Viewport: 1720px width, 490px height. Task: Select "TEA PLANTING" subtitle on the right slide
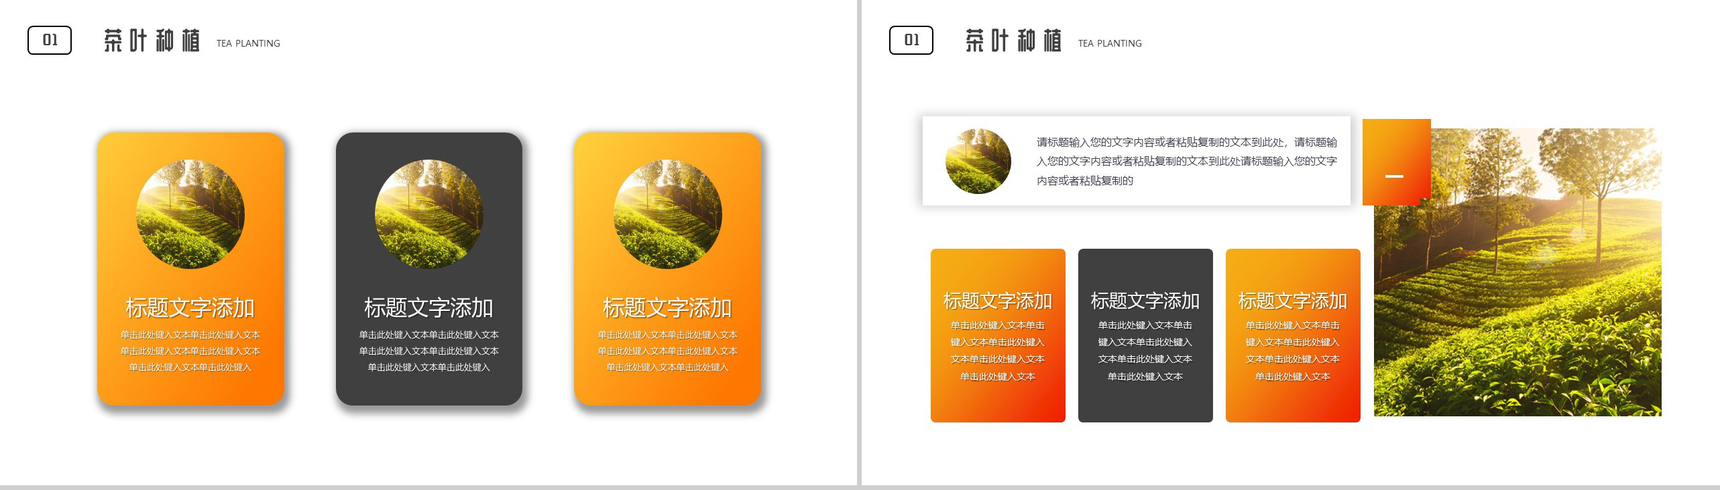click(x=1110, y=44)
